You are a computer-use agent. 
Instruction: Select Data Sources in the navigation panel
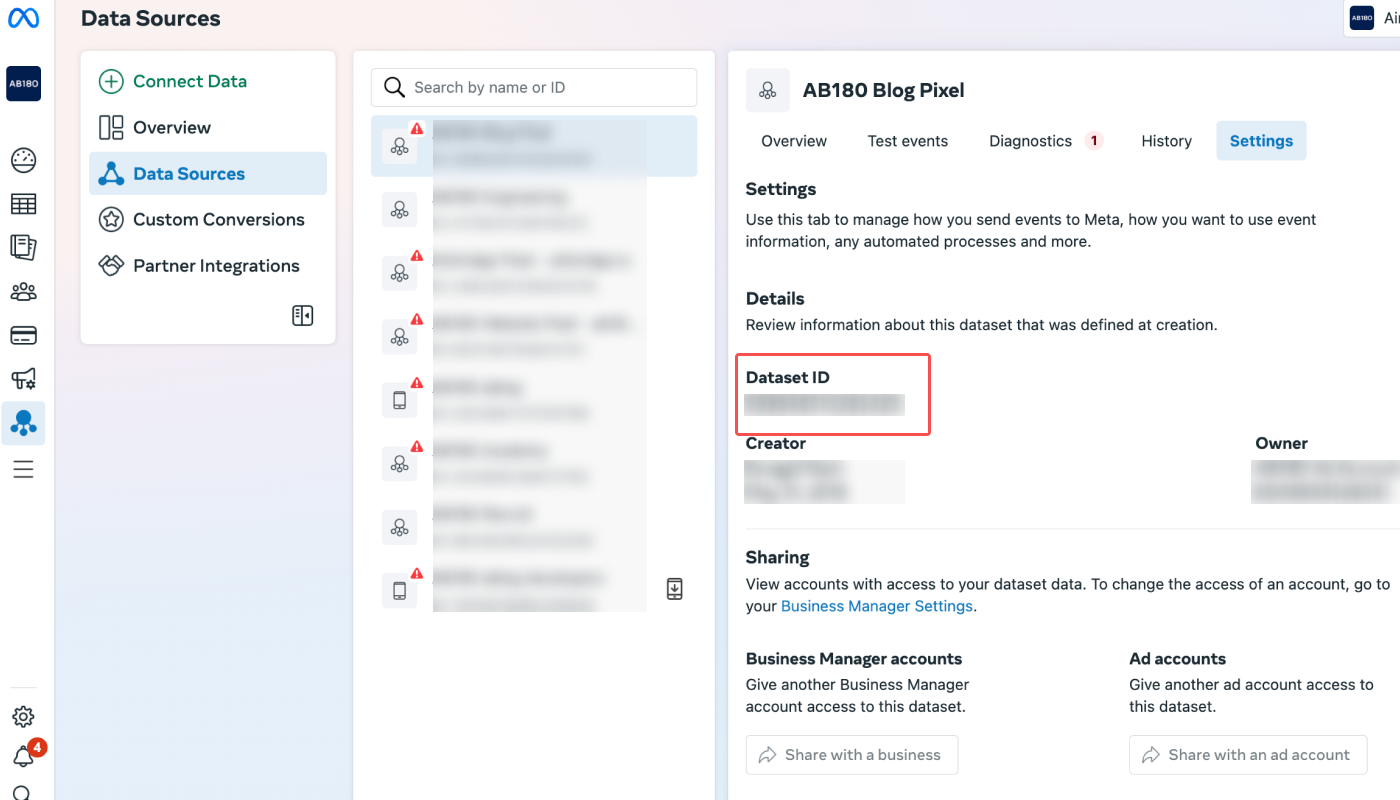(x=208, y=174)
